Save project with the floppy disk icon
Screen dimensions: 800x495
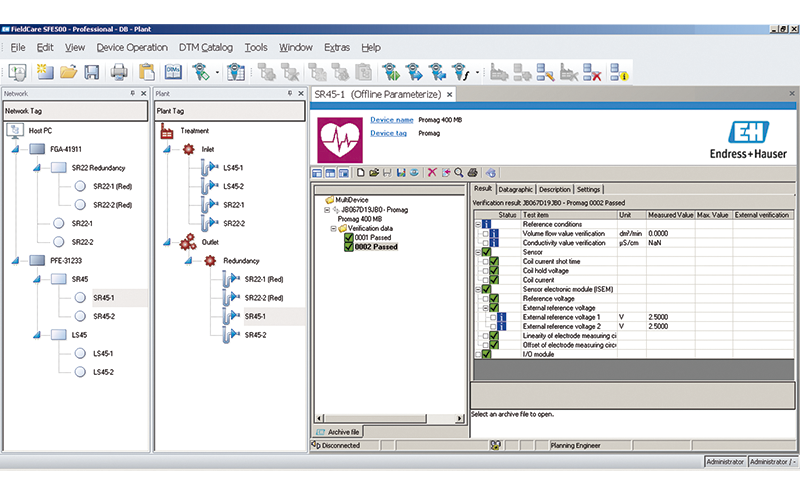point(91,72)
